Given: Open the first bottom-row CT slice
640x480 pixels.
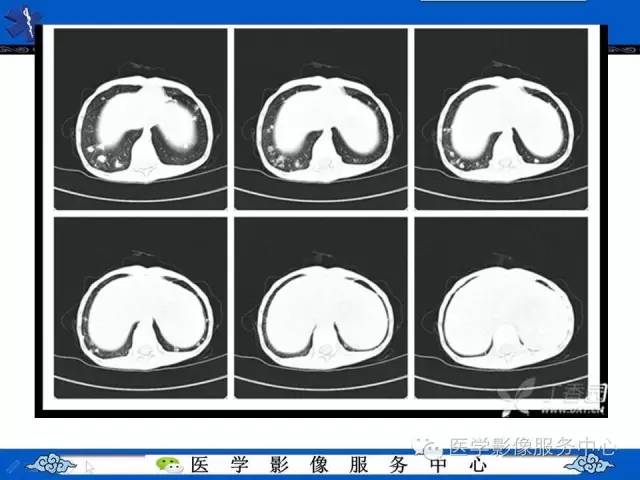Looking at the screenshot, I should [x=141, y=308].
